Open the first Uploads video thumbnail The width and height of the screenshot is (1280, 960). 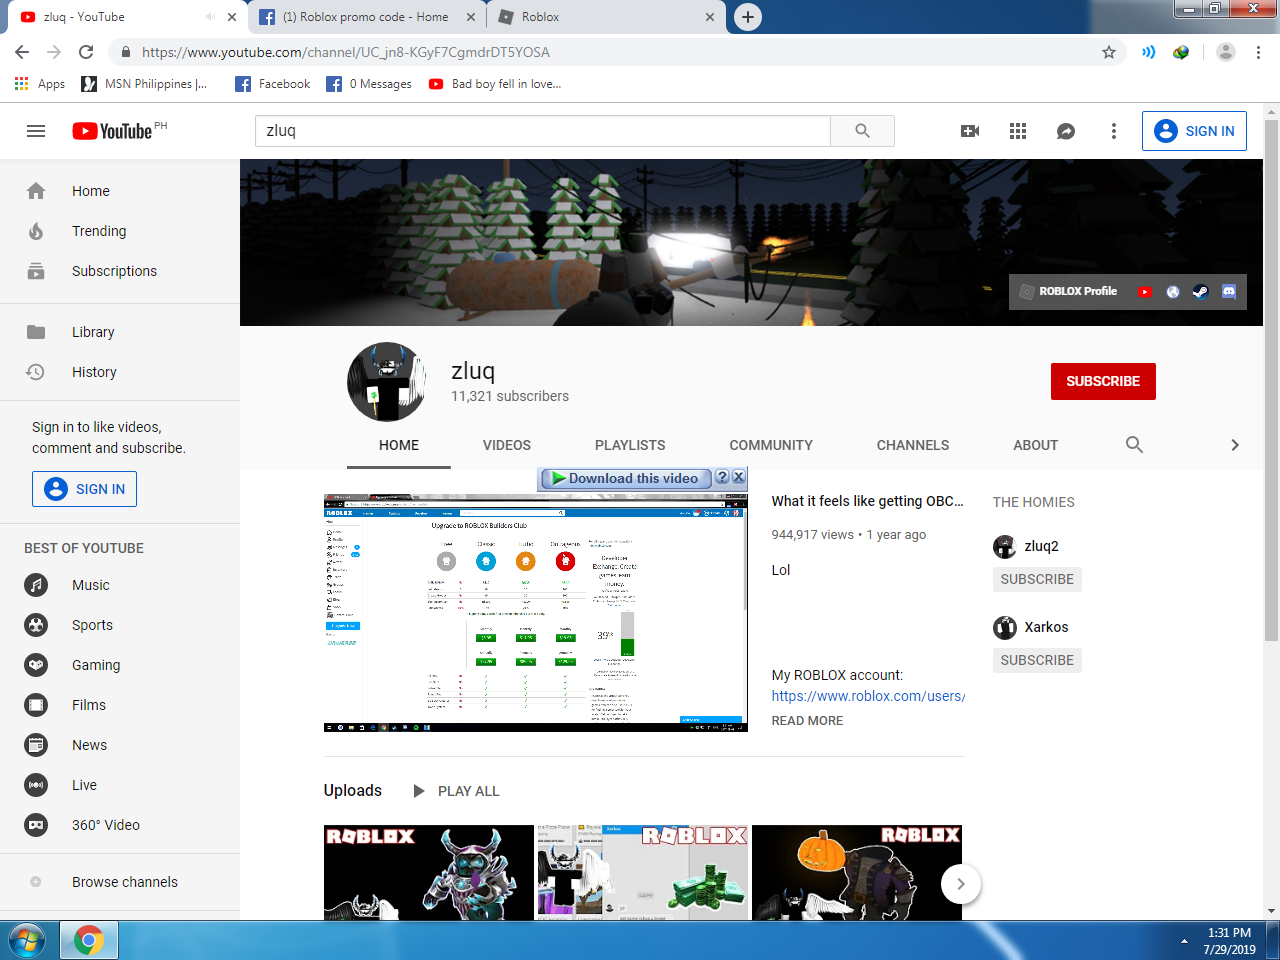pos(429,872)
